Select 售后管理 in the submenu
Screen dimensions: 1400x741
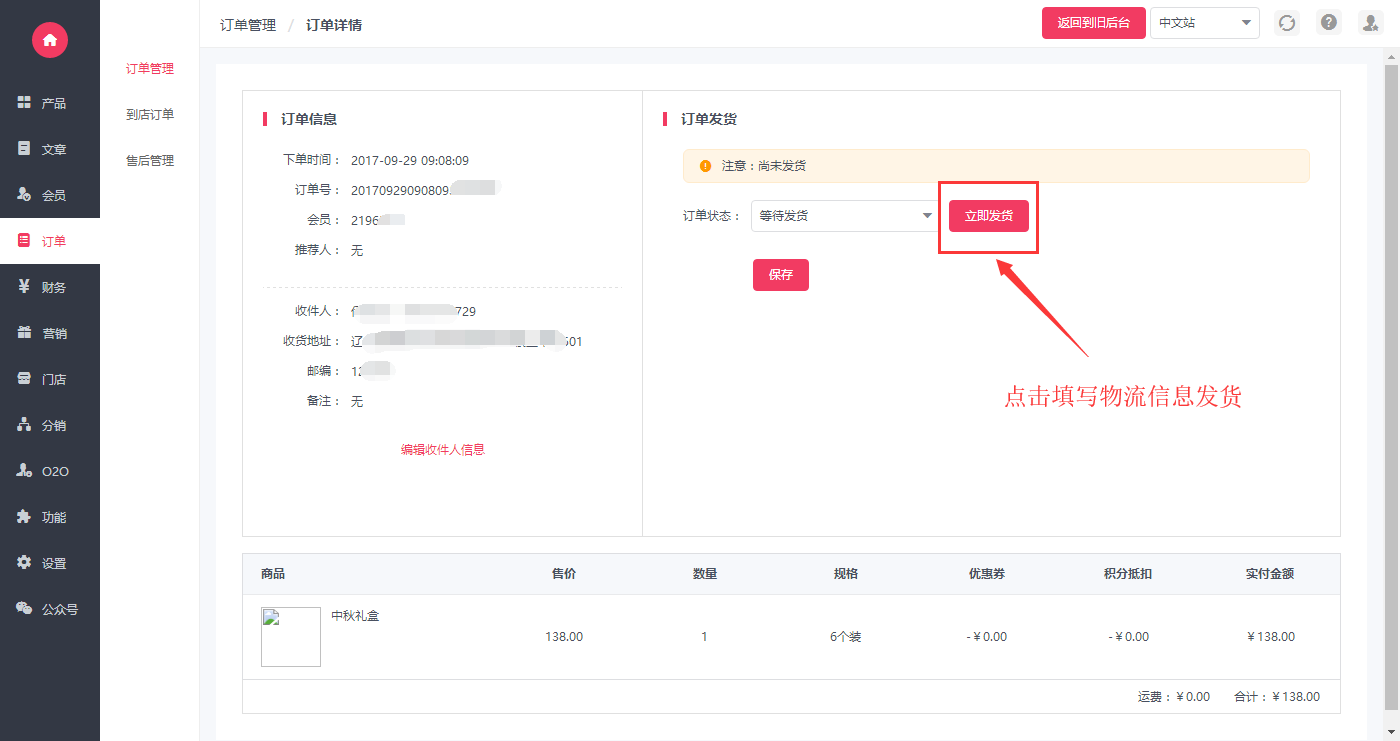[x=150, y=161]
